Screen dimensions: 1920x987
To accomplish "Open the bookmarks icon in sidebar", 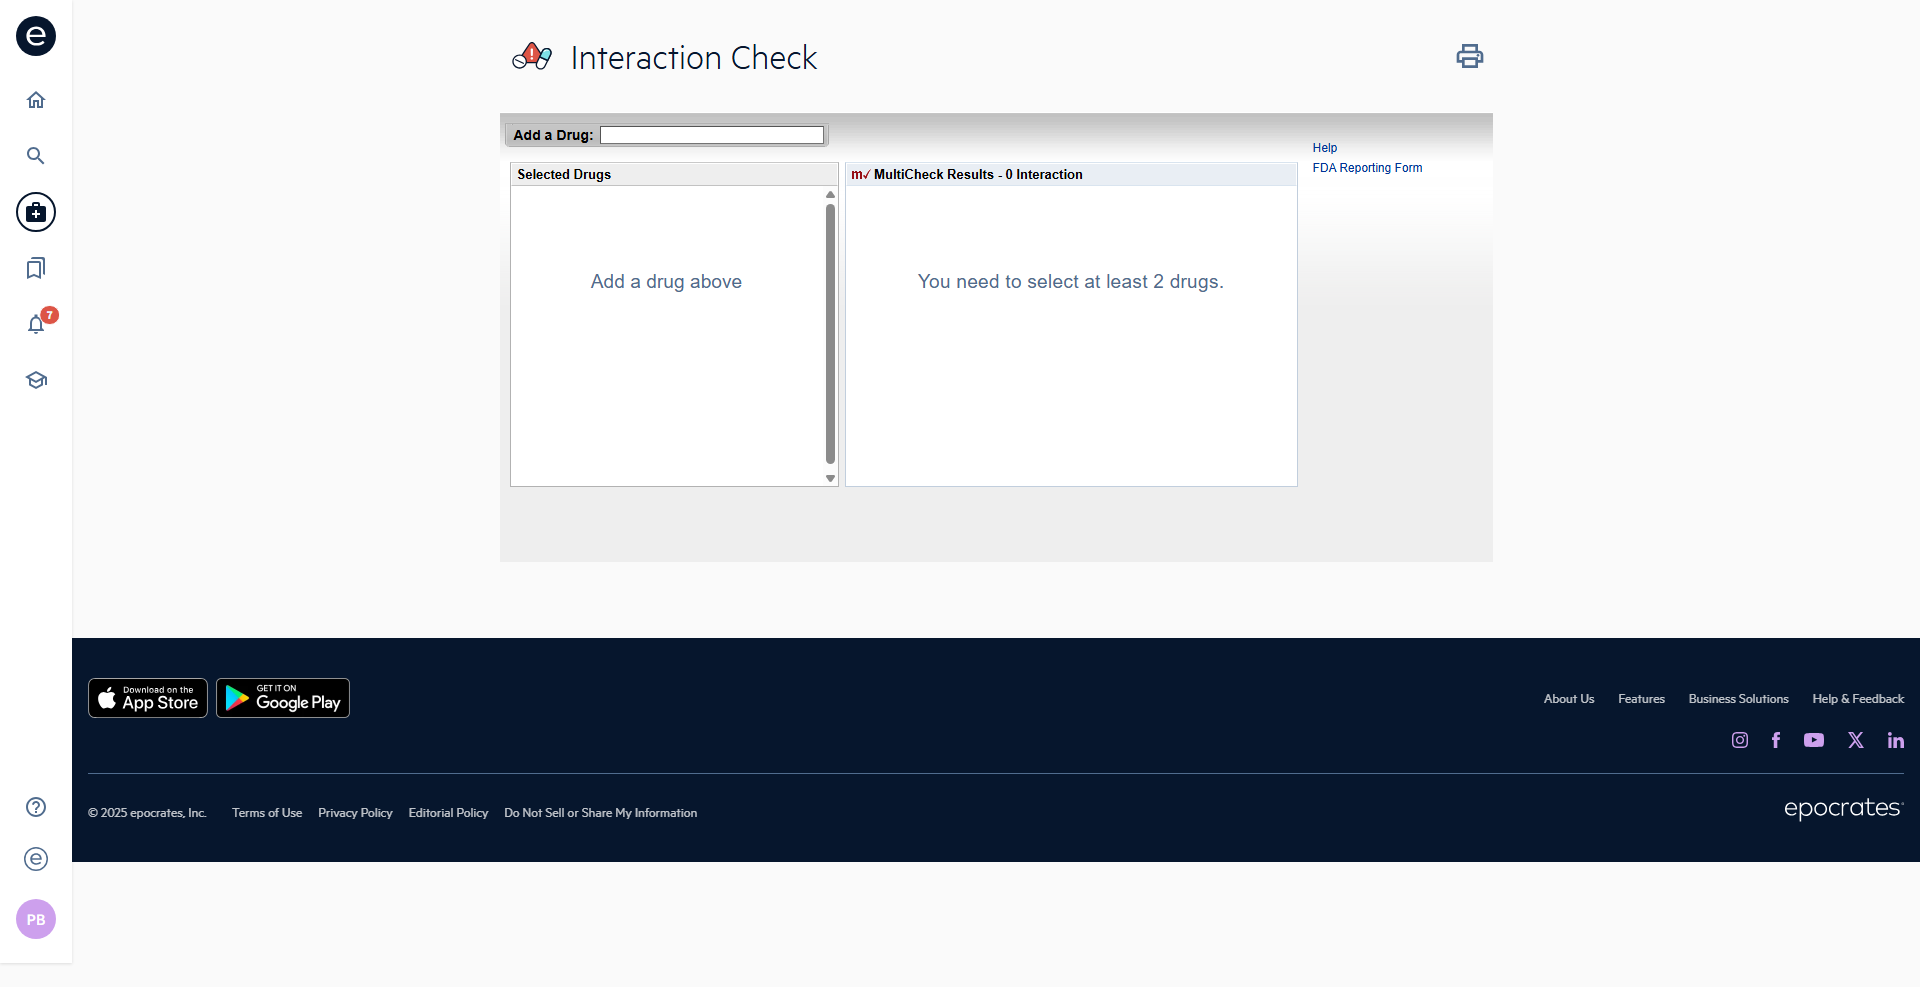I will click(x=36, y=268).
